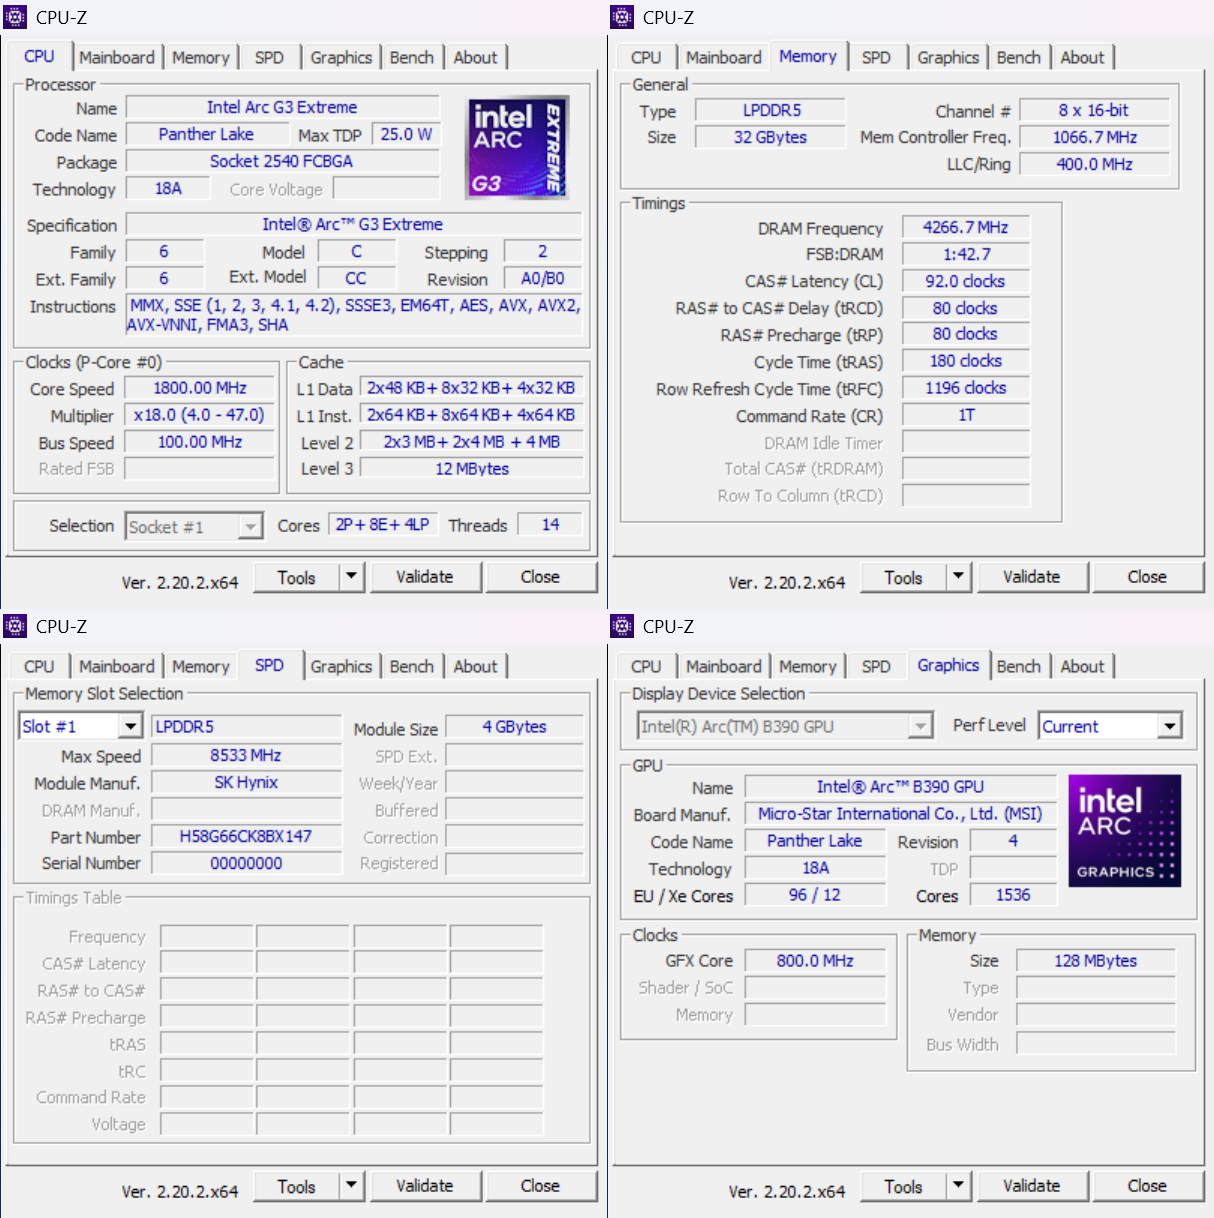This screenshot has width=1214, height=1218.
Task: Click Package value Socket 2540 FCBGA
Action: point(282,161)
